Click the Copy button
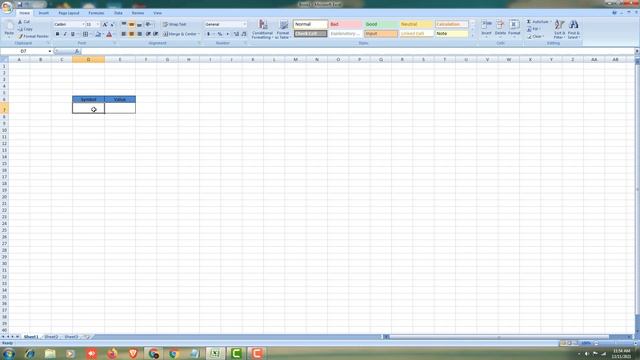Image resolution: width=640 pixels, height=360 pixels. click(x=24, y=29)
